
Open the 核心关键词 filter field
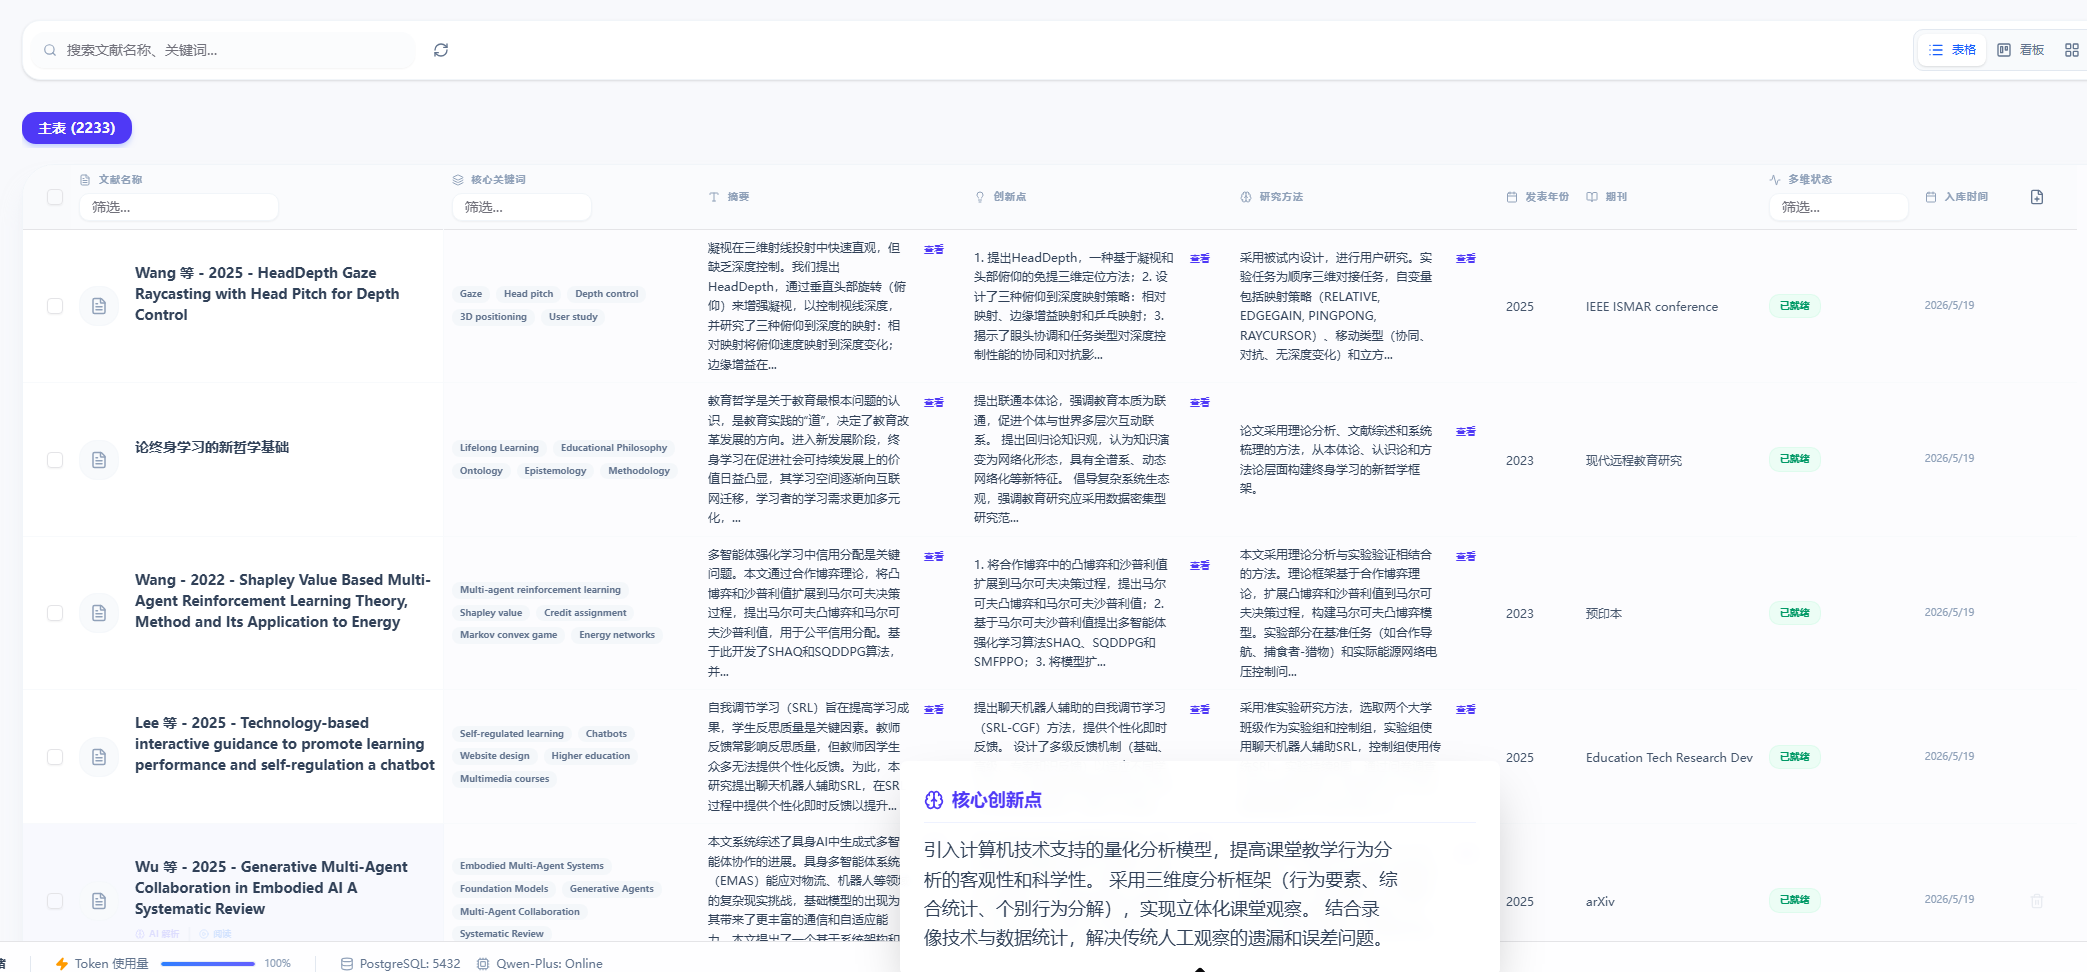click(x=521, y=207)
